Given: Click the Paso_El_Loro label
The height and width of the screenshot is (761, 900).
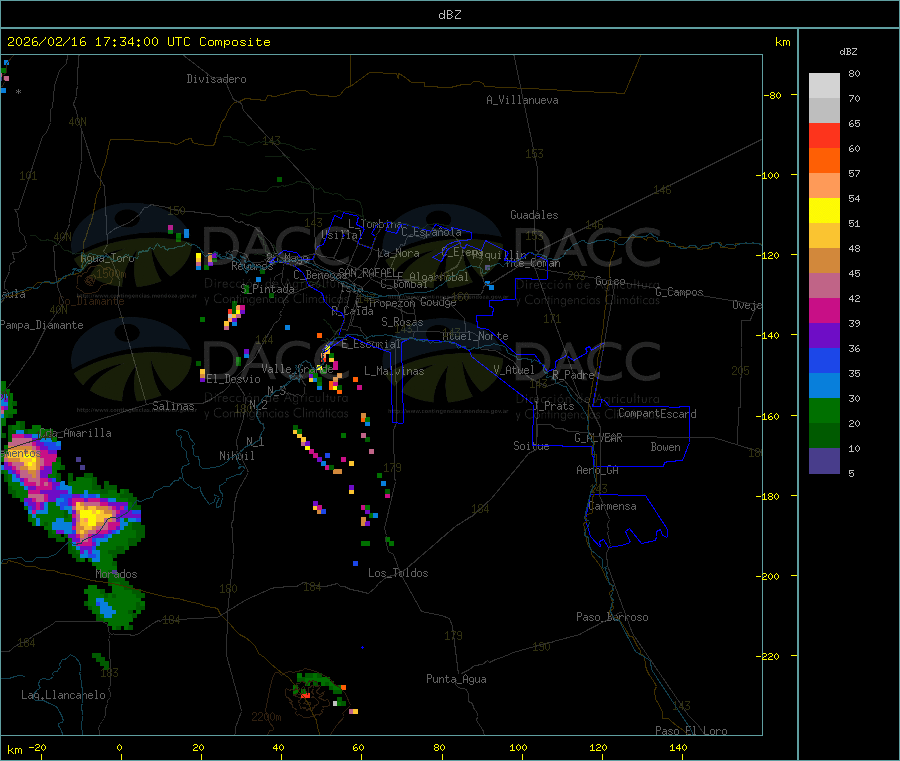Looking at the screenshot, I should click(691, 731).
